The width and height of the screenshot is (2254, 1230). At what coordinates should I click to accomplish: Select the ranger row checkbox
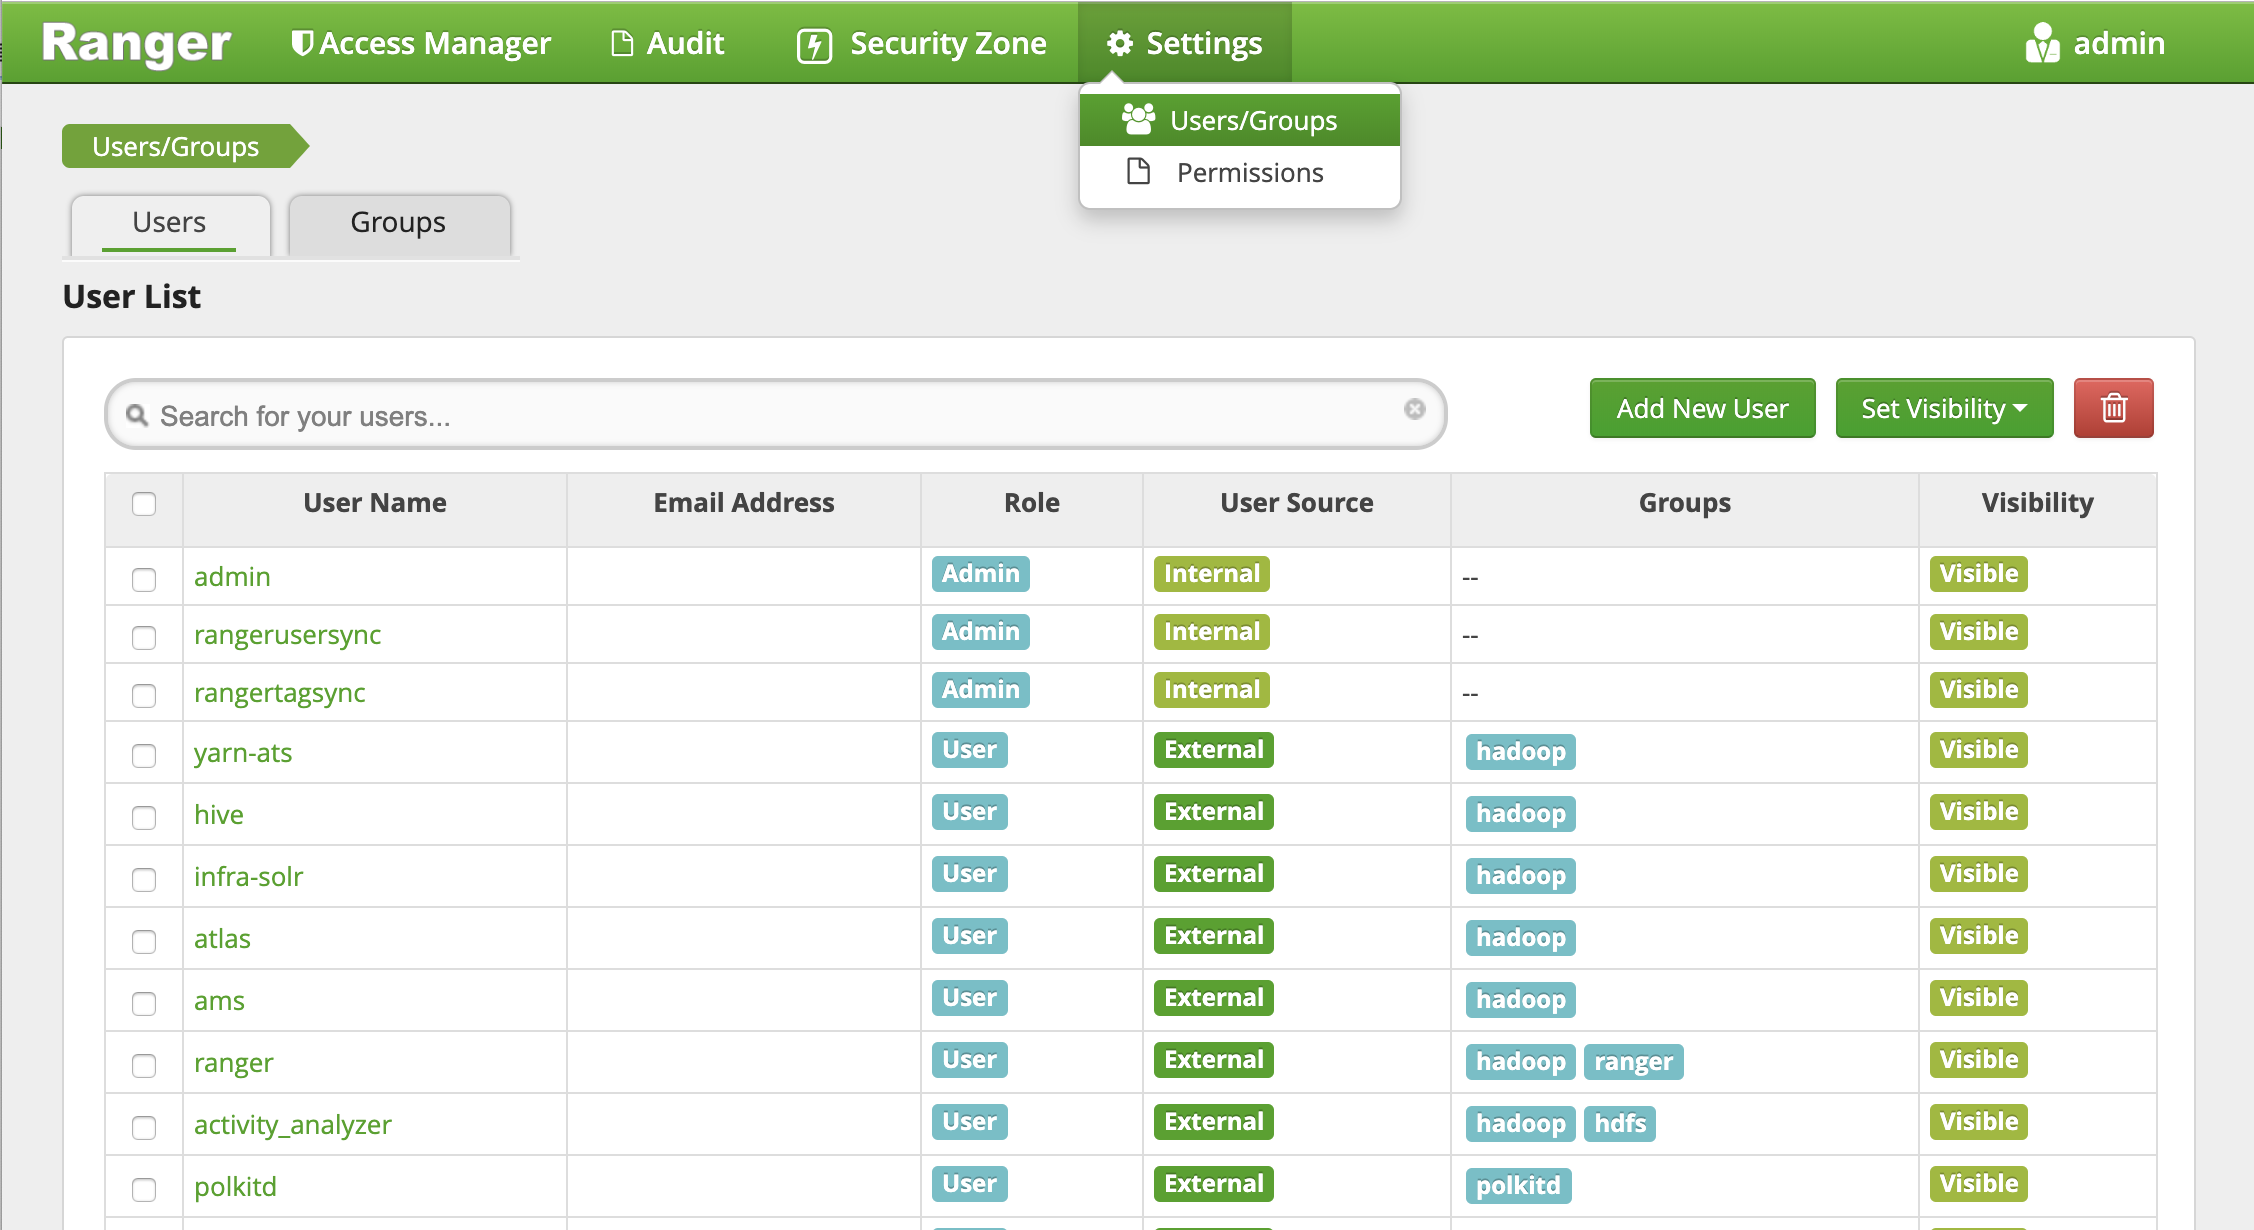(144, 1065)
